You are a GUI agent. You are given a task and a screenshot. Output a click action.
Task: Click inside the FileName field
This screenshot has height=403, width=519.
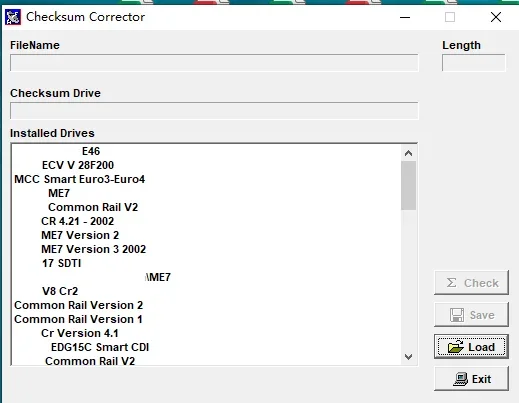click(214, 63)
